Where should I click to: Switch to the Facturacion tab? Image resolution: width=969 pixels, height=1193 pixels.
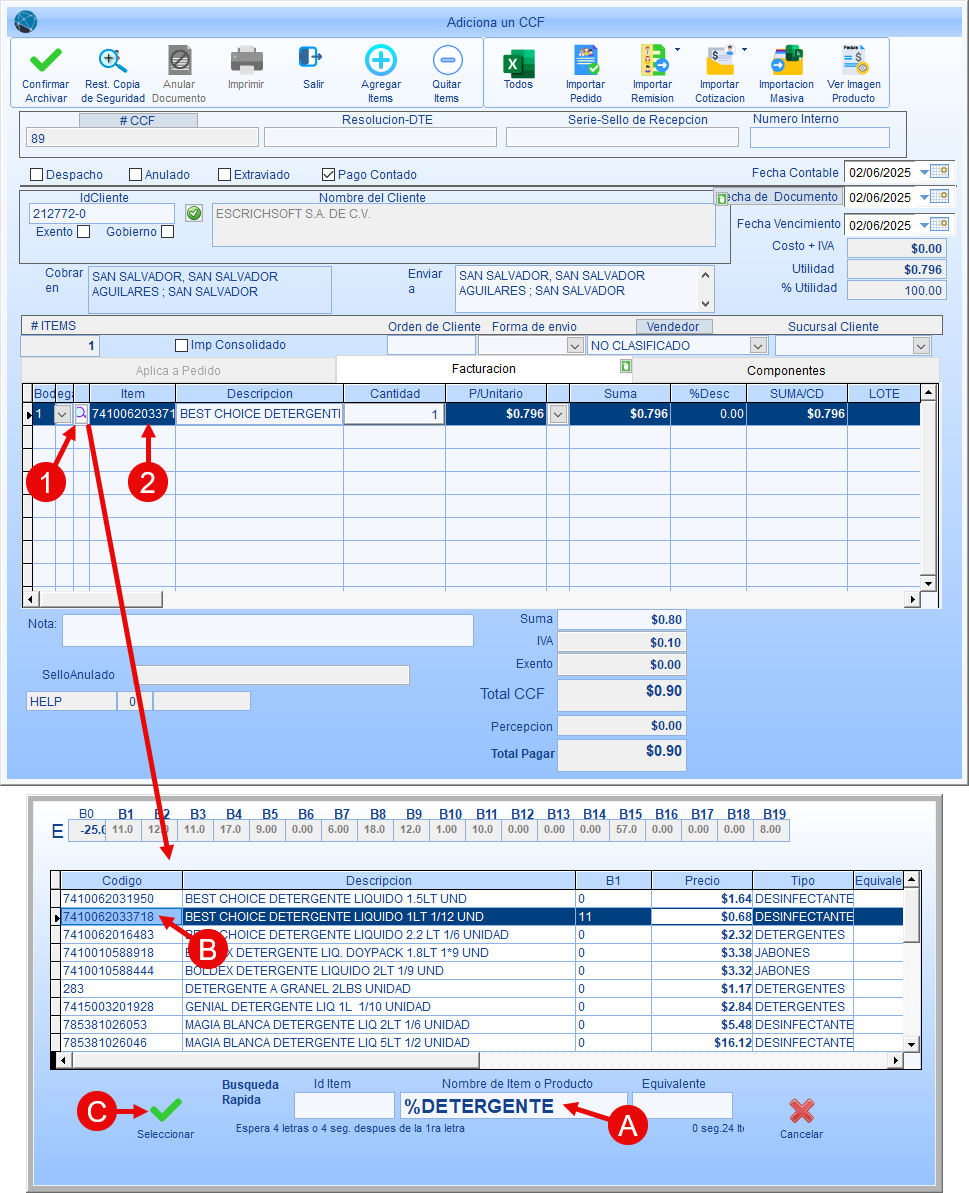click(484, 368)
